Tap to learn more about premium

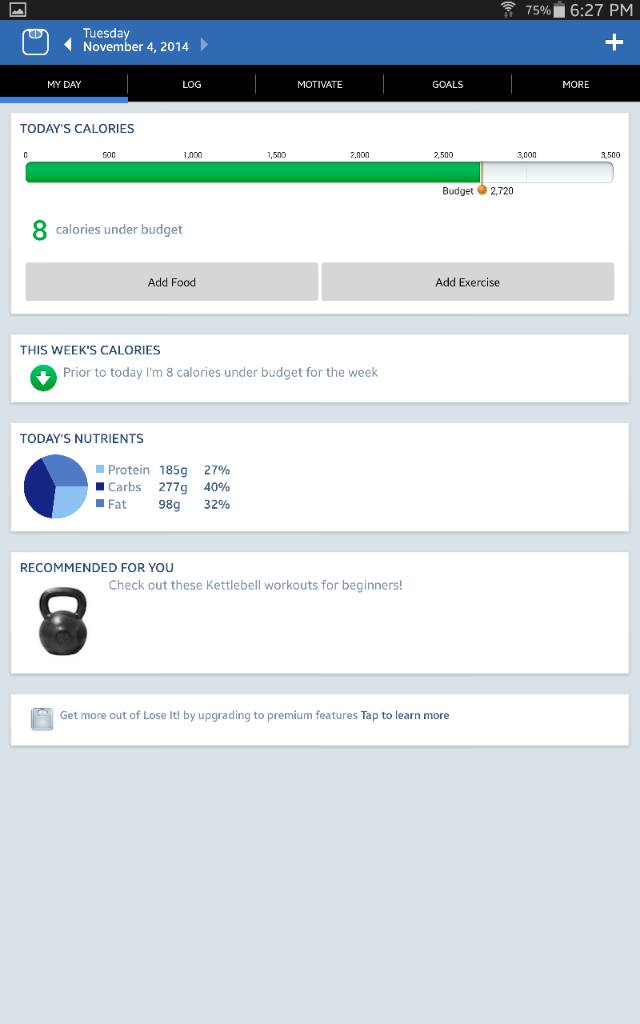coord(405,715)
